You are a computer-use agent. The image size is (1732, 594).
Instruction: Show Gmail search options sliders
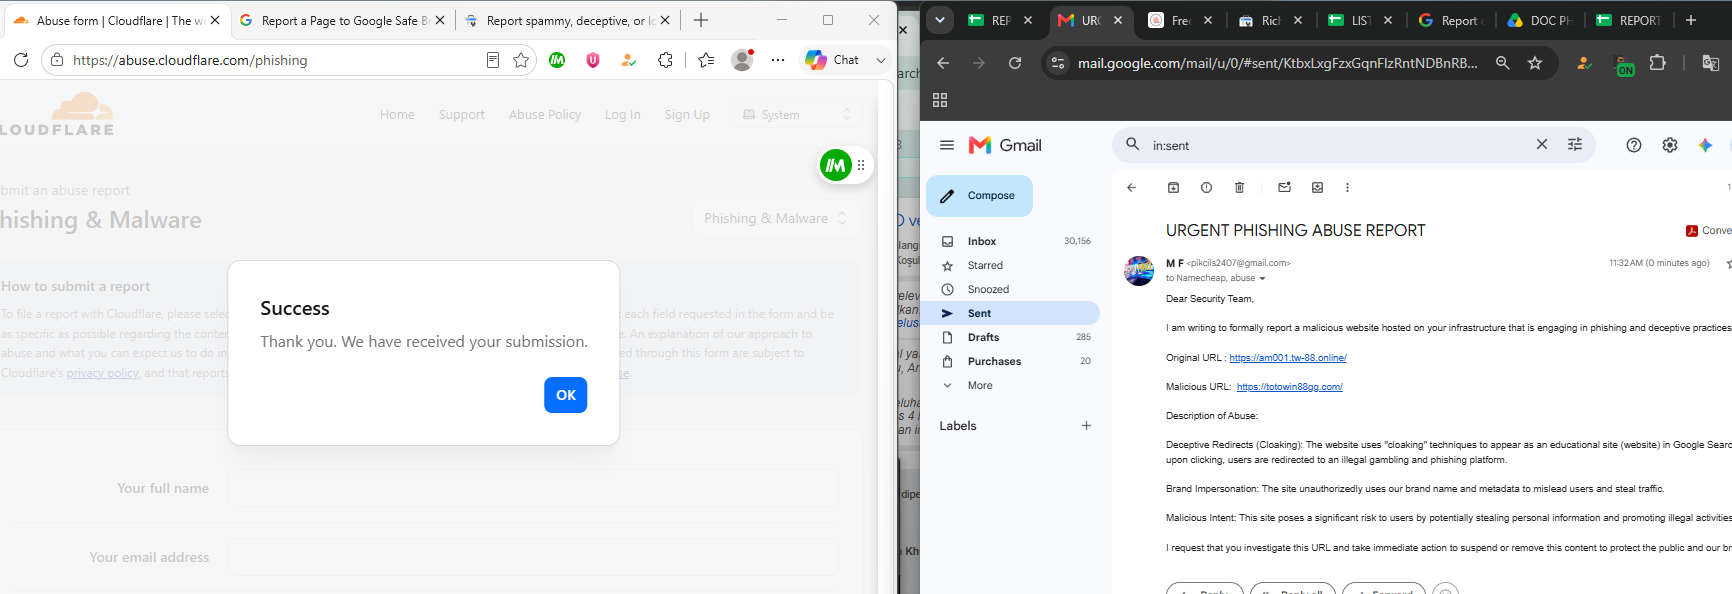click(x=1575, y=145)
